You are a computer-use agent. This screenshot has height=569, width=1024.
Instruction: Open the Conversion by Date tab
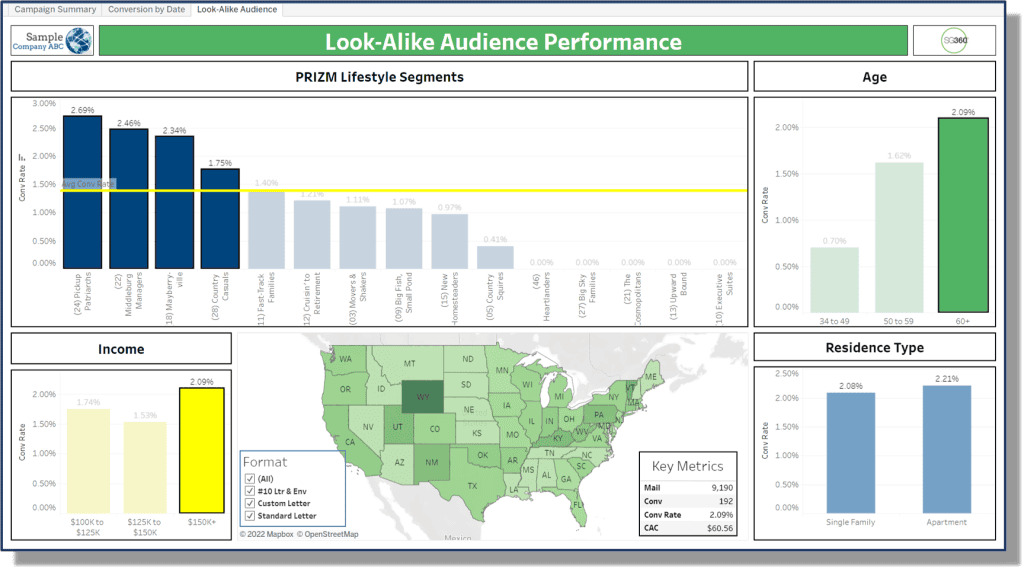(146, 9)
